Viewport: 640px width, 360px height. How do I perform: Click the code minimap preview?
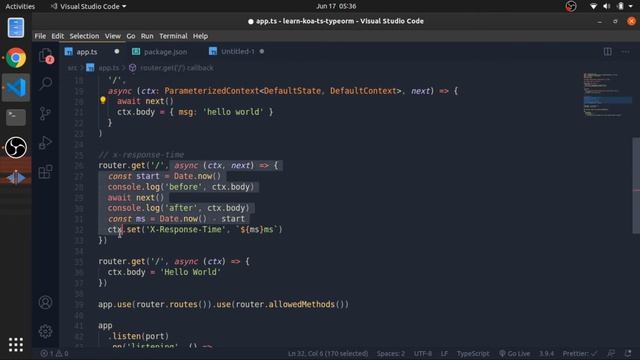click(x=607, y=96)
